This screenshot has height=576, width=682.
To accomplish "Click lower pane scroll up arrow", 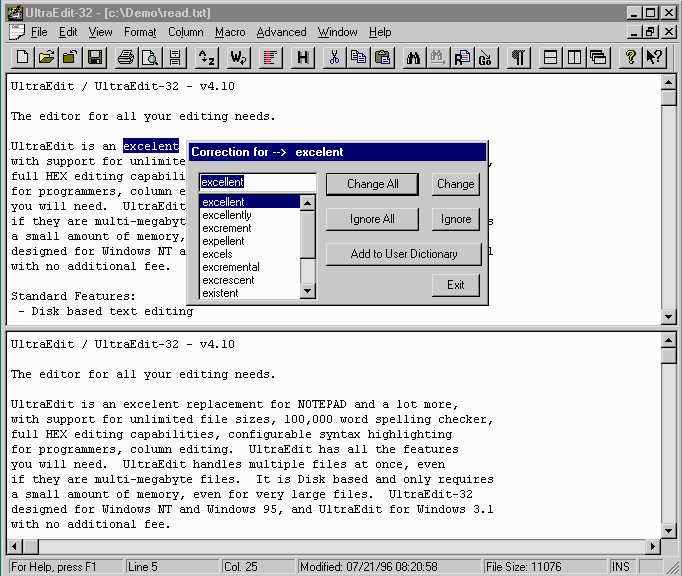I will (x=668, y=340).
